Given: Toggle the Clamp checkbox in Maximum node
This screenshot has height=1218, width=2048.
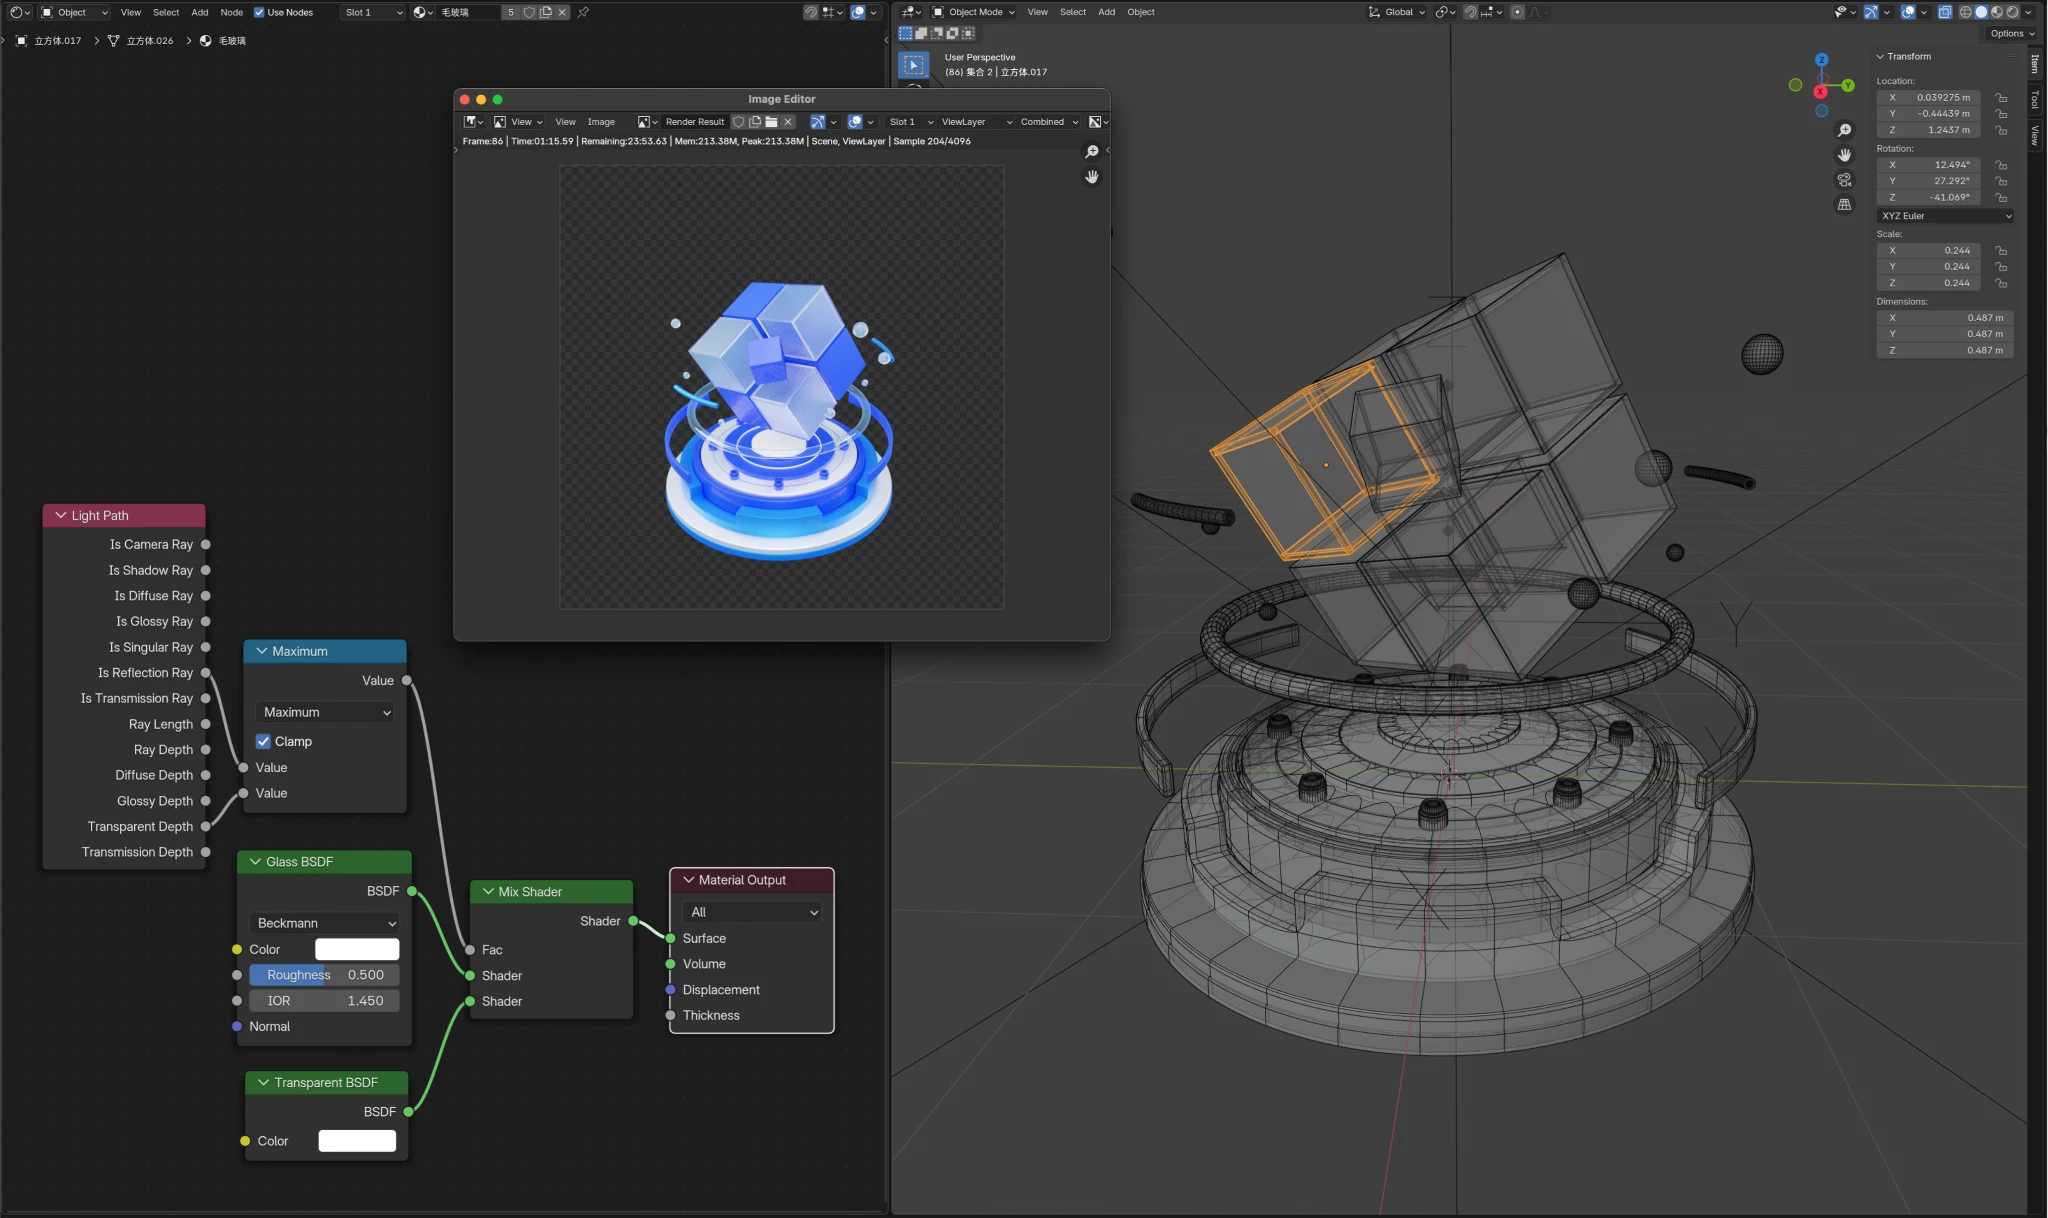Looking at the screenshot, I should pyautogui.click(x=264, y=740).
